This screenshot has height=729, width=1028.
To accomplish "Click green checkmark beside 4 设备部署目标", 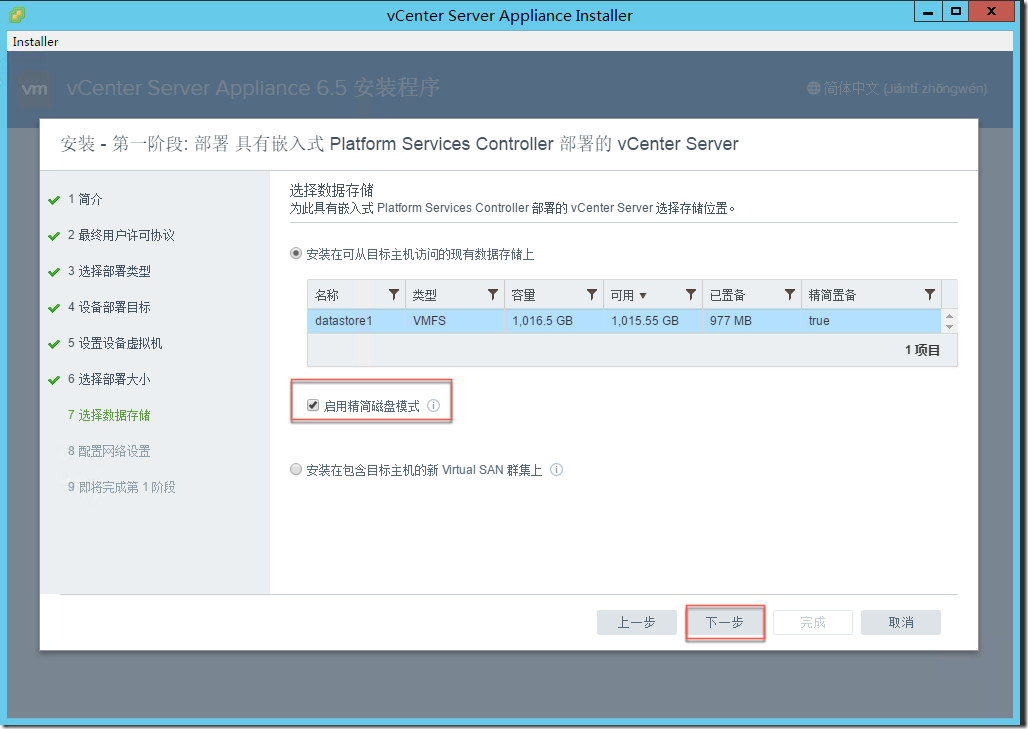I will 54,308.
